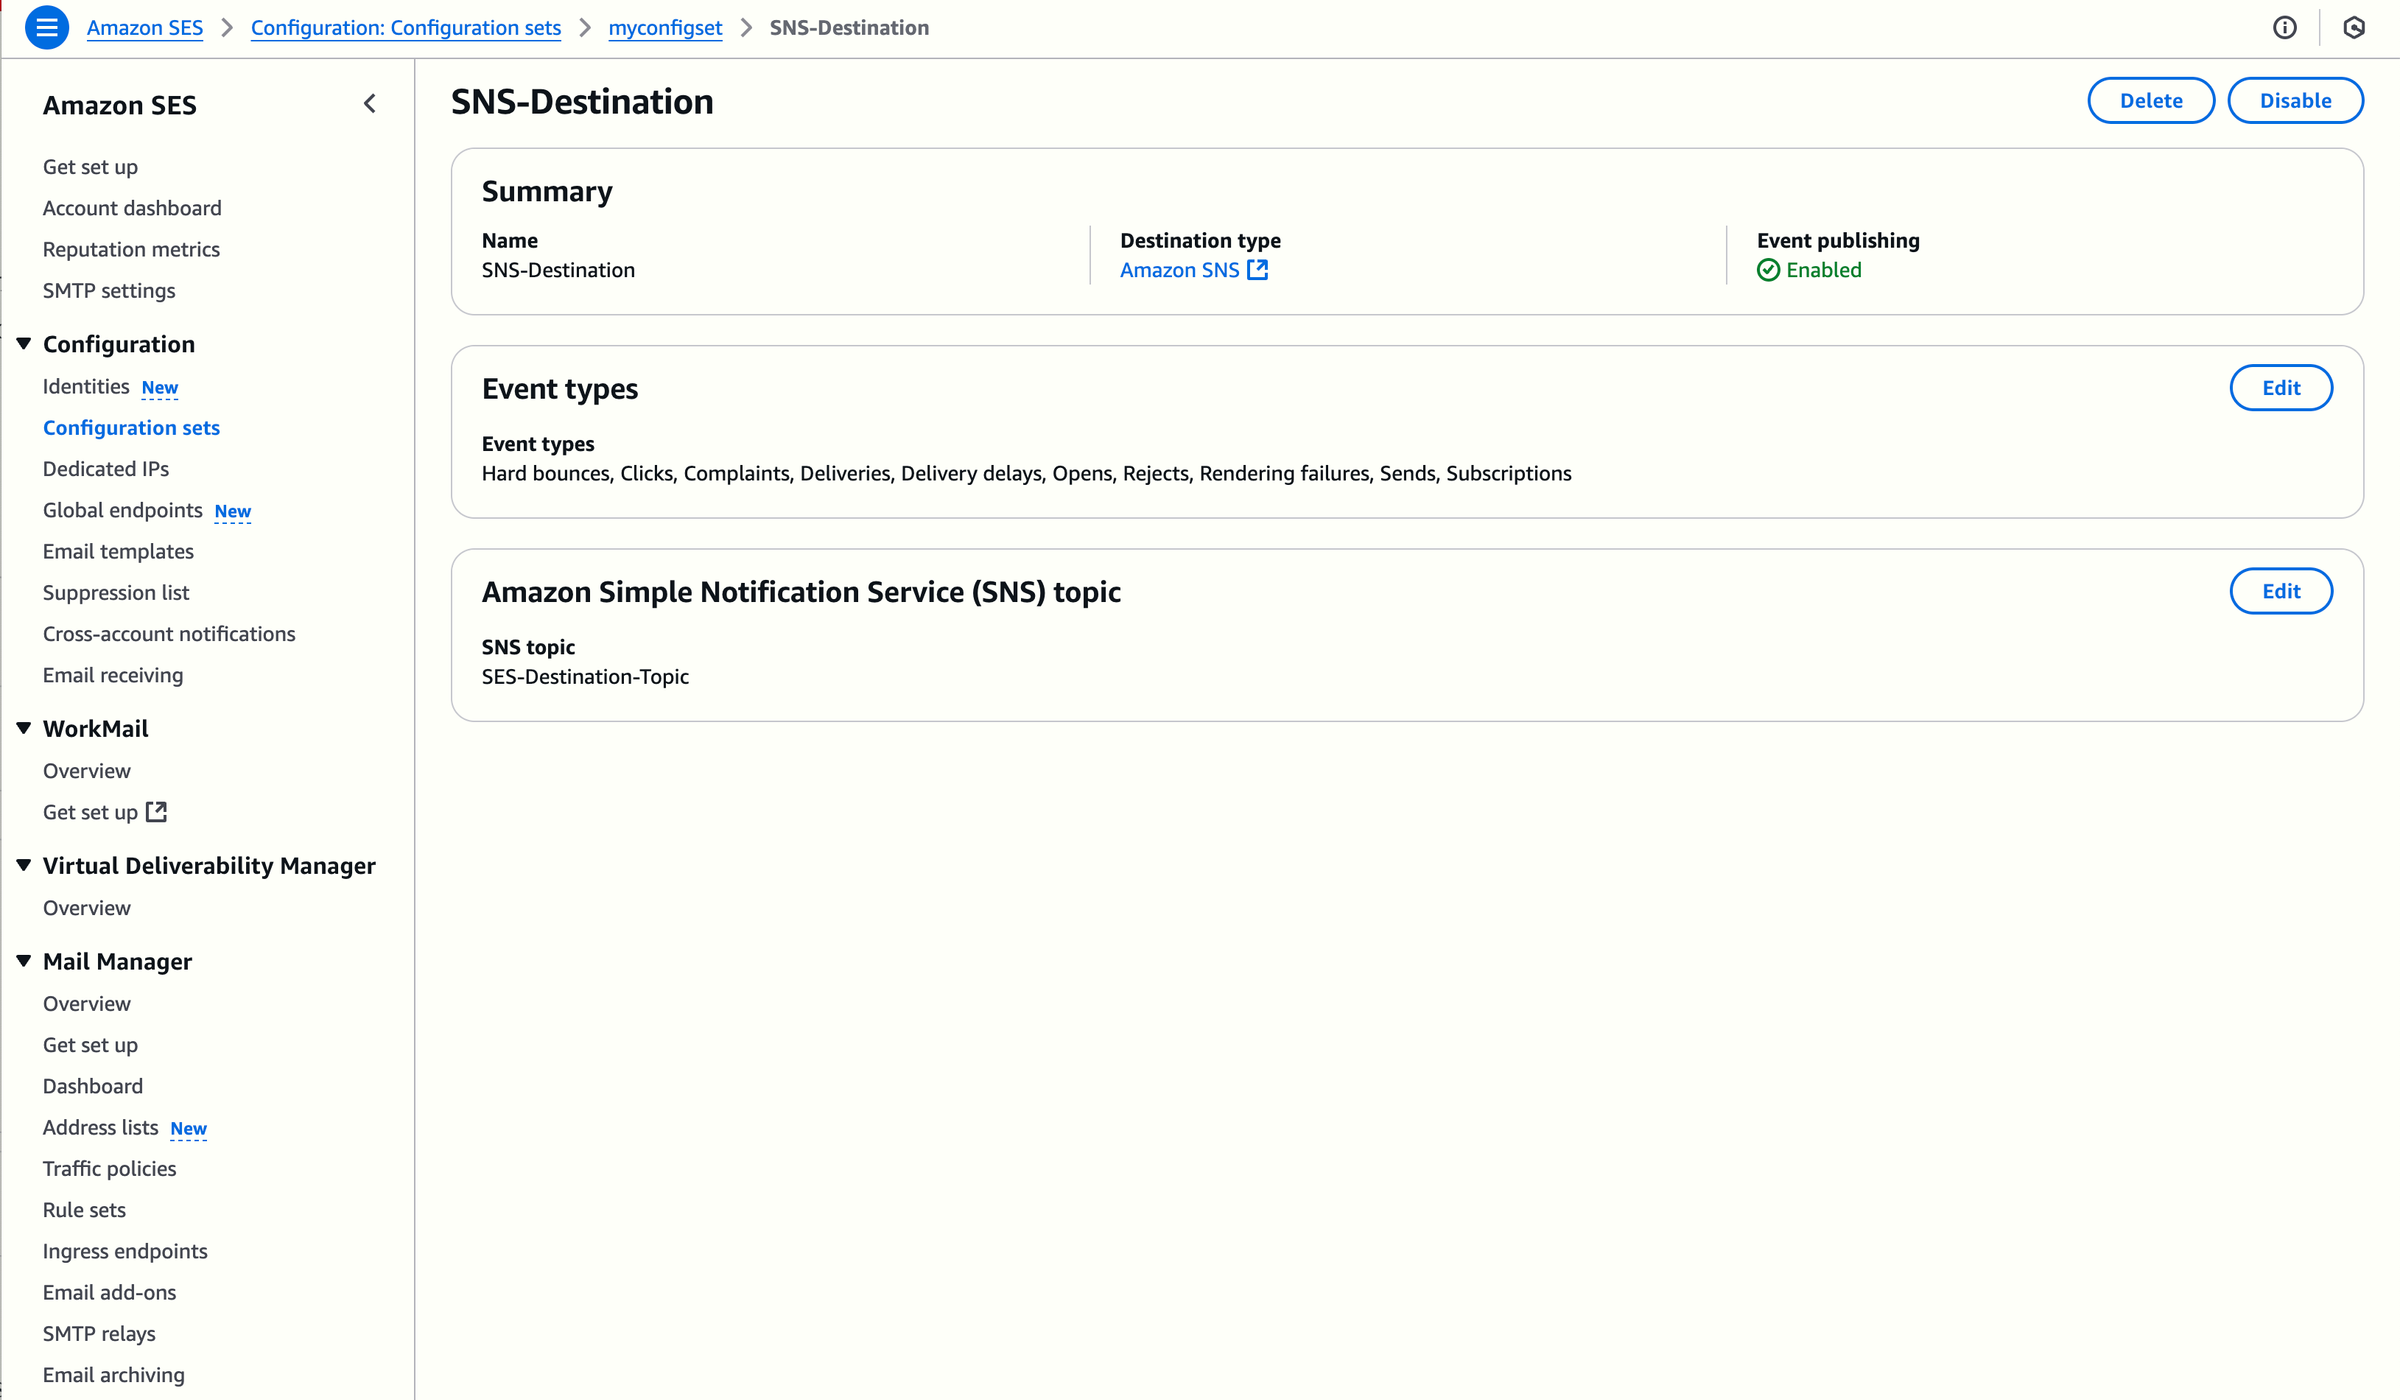Open the myconfigset breadcrumb link
The image size is (2400, 1400).
pyautogui.click(x=665, y=28)
